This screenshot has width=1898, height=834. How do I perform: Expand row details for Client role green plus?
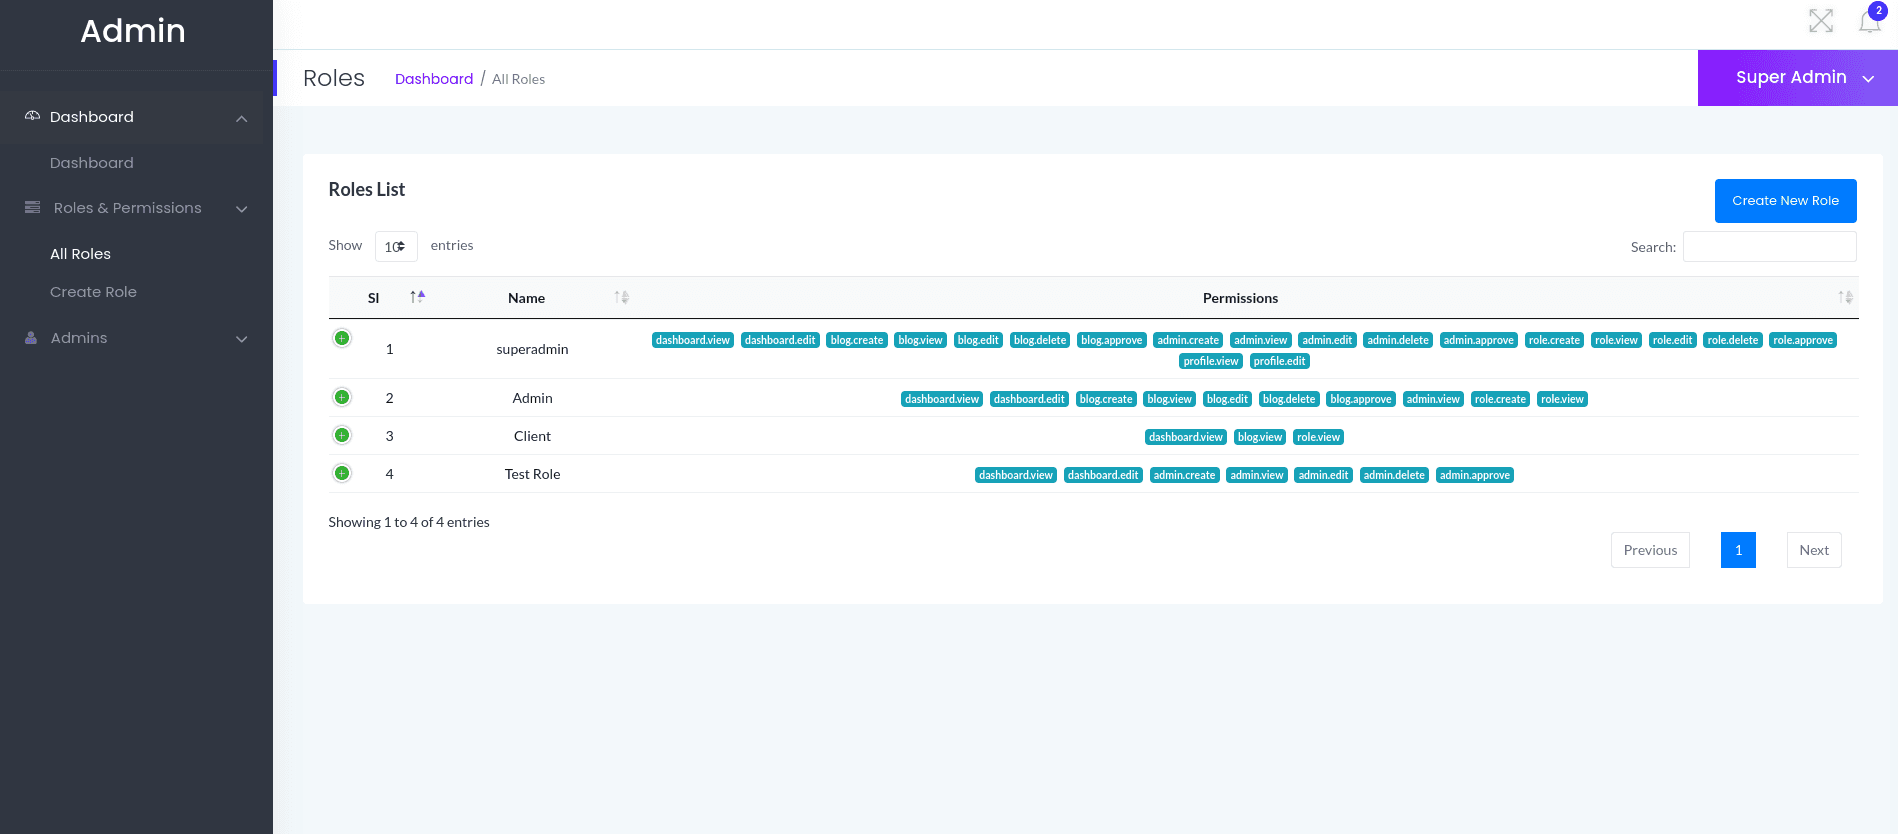(342, 435)
